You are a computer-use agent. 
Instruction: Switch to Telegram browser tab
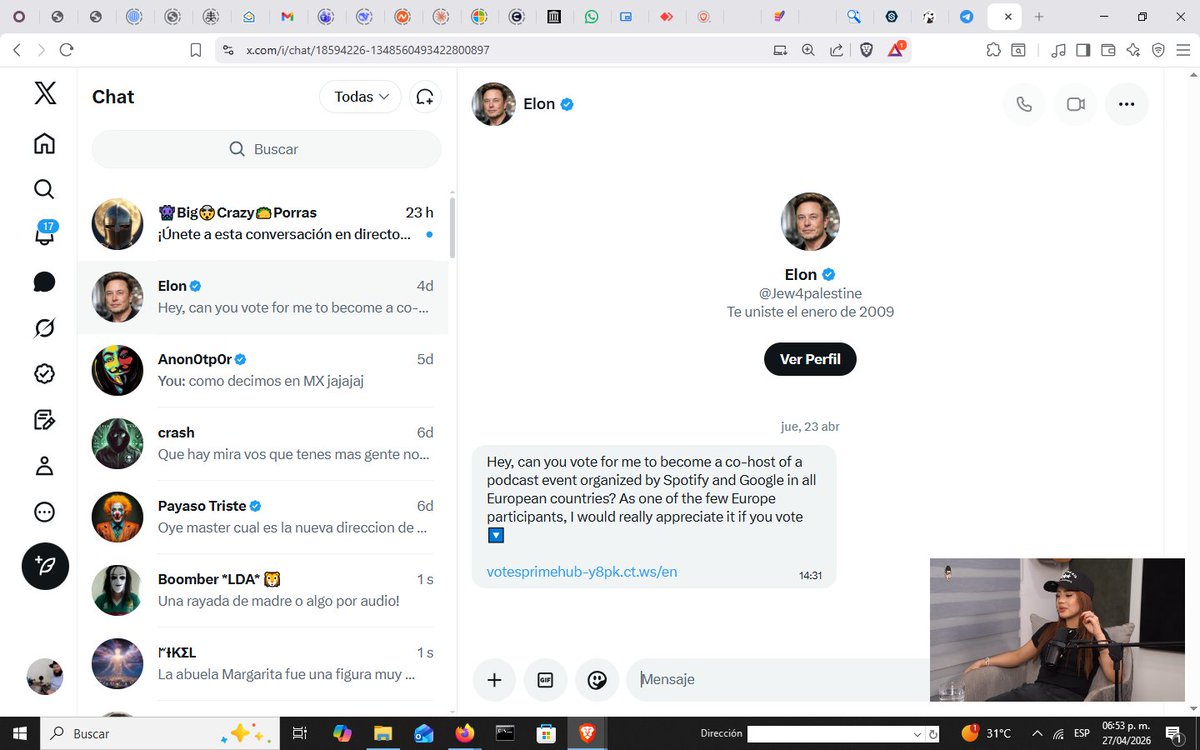(967, 17)
